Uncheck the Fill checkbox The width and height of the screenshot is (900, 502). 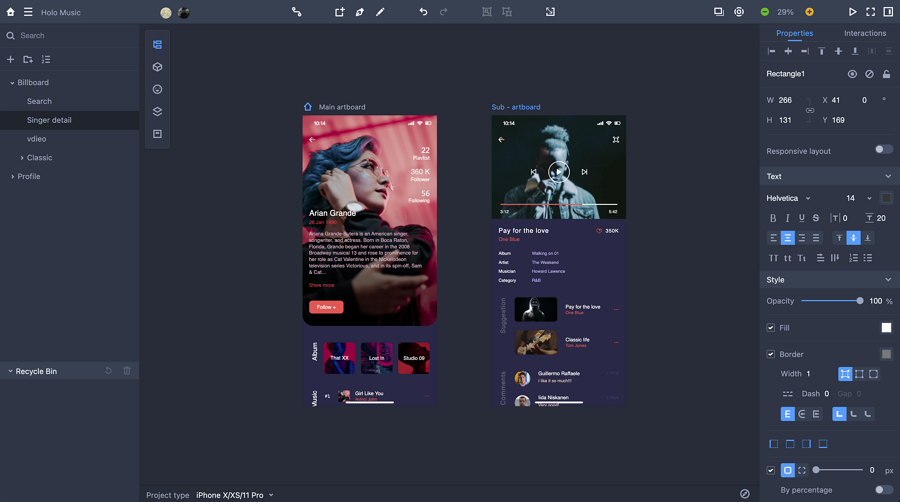[x=771, y=328]
